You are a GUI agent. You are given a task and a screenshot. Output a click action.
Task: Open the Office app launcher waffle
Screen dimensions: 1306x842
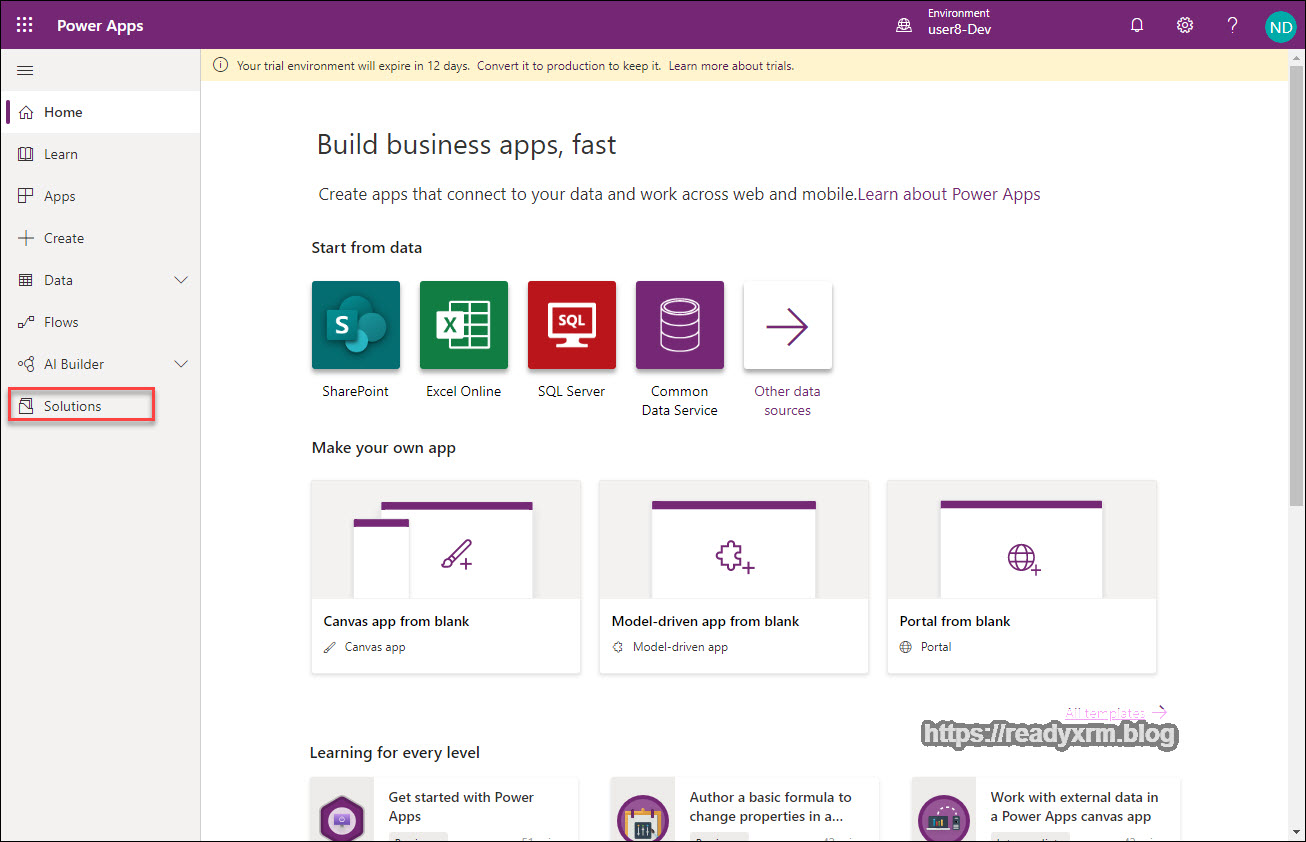pyautogui.click(x=24, y=24)
